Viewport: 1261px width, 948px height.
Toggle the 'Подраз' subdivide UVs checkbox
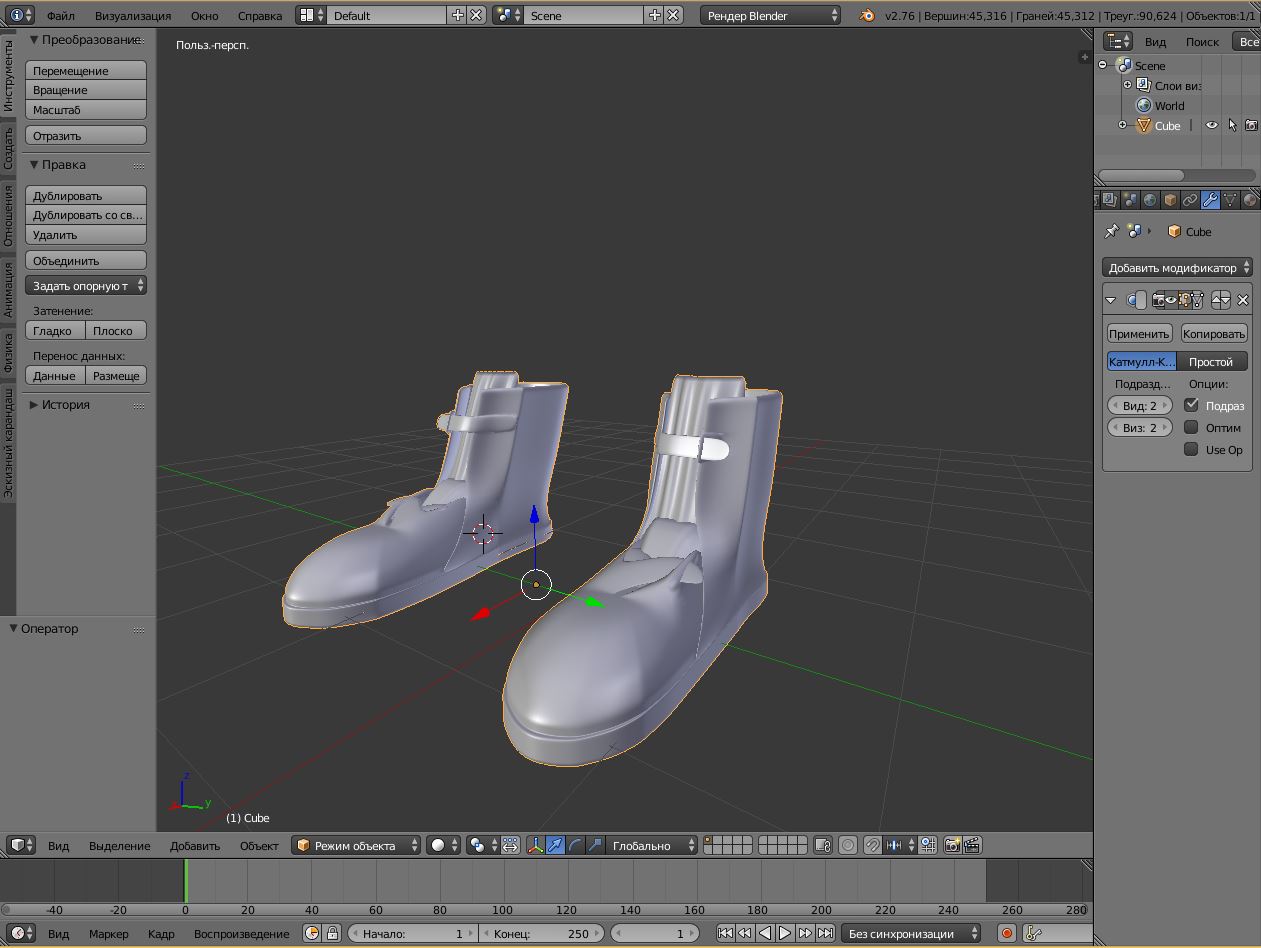point(1191,405)
